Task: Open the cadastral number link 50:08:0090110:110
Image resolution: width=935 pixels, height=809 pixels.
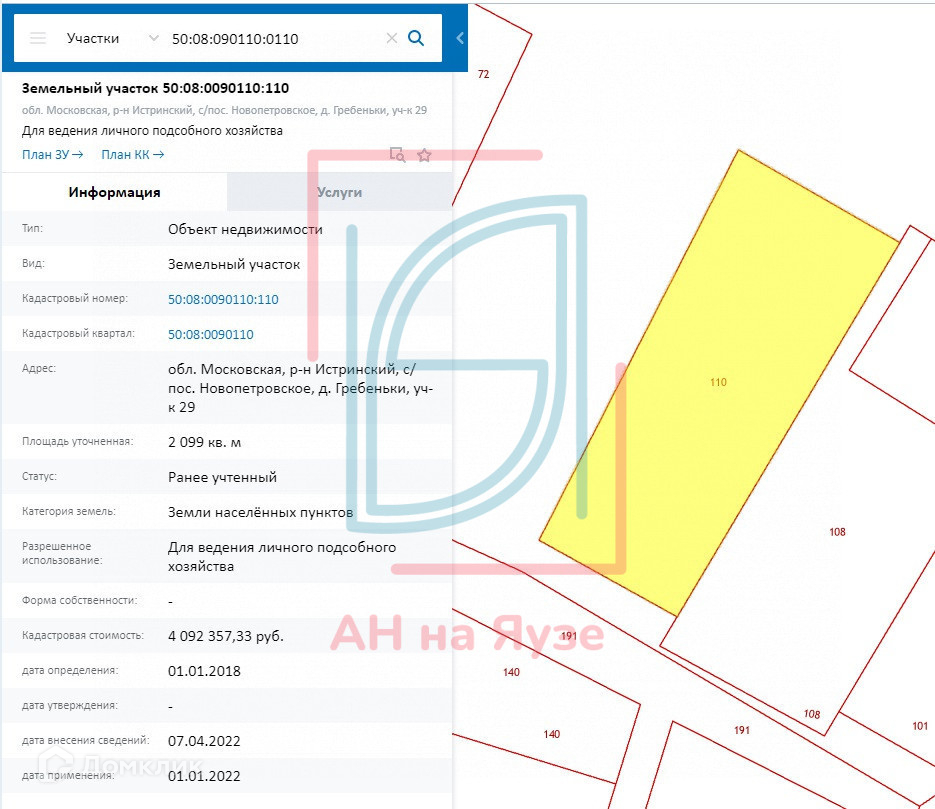Action: pos(223,299)
